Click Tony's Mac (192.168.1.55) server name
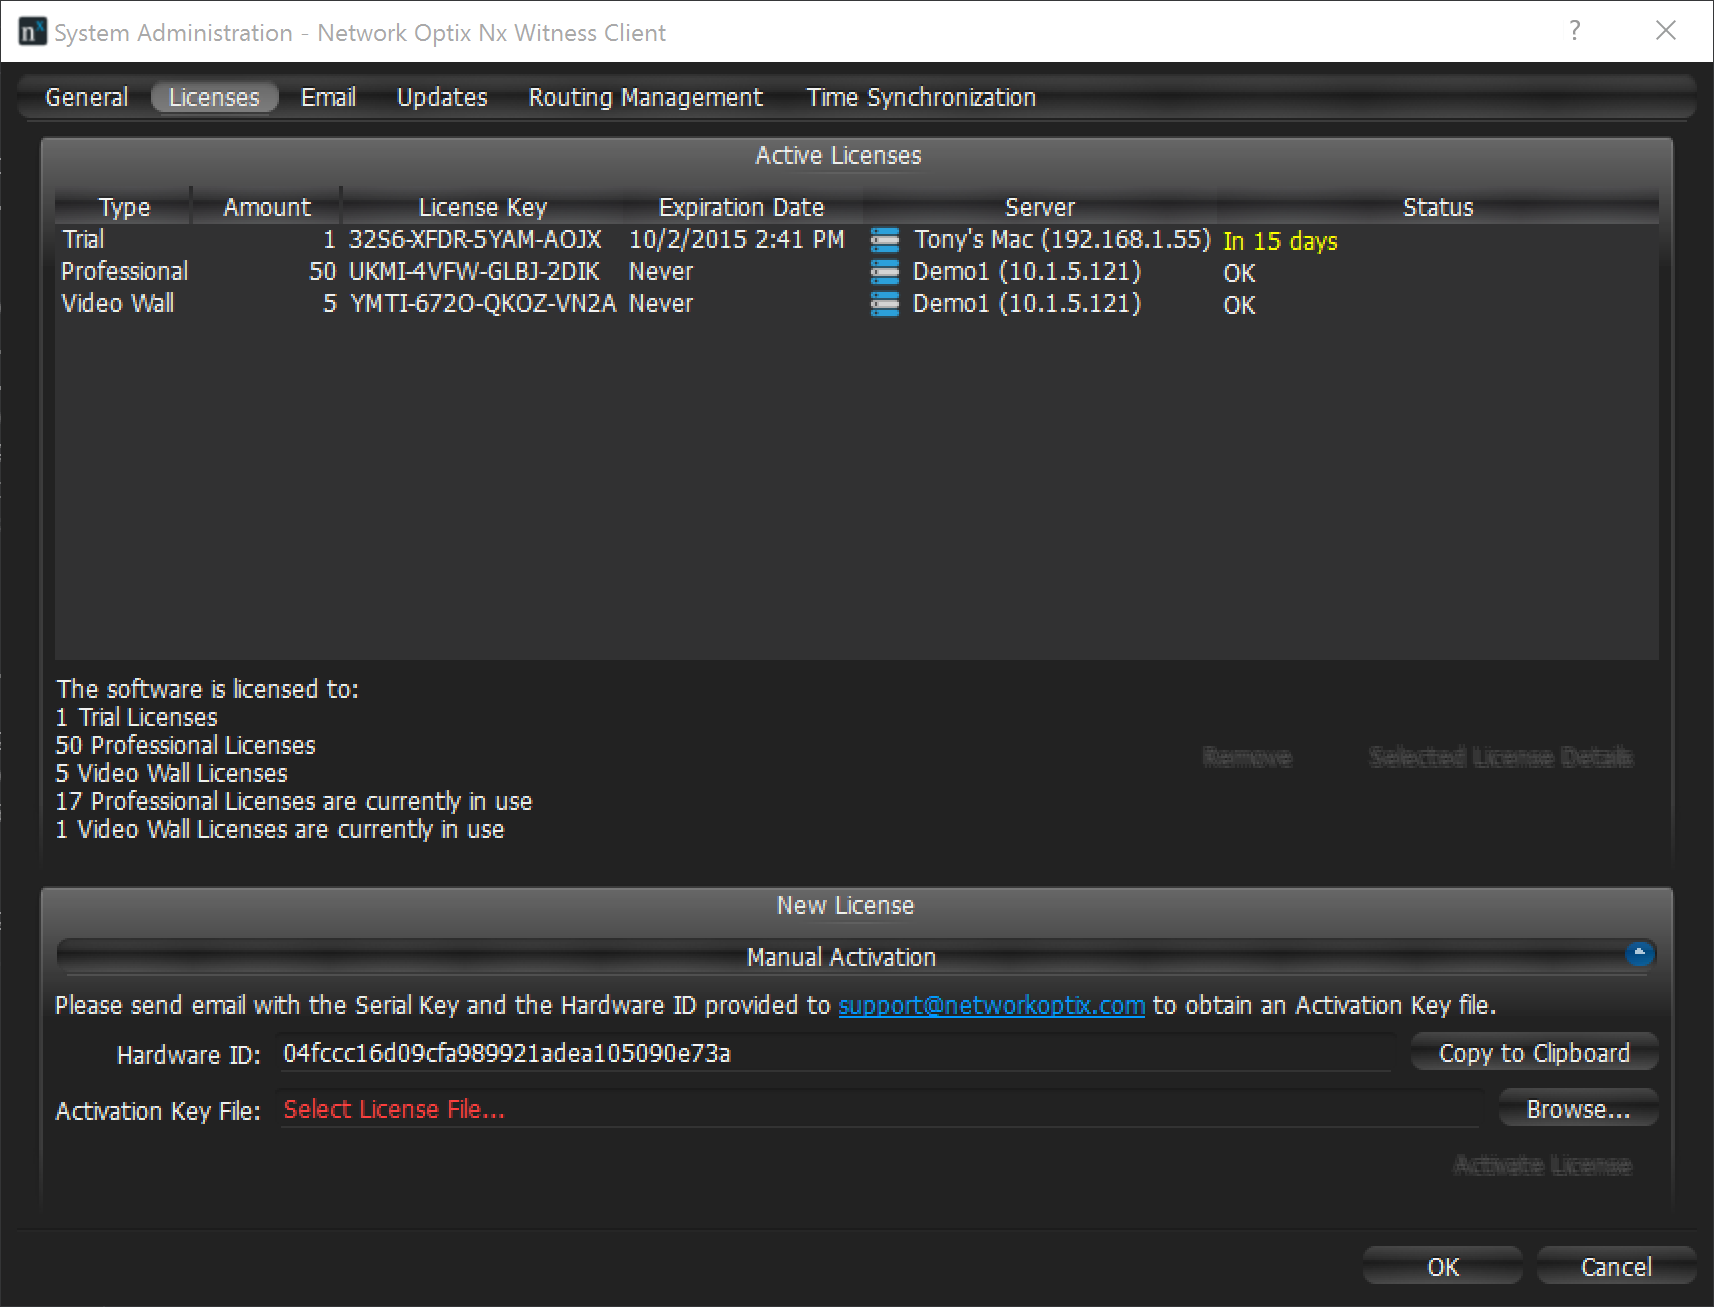Screen dimensions: 1714x1307 (x=1062, y=240)
